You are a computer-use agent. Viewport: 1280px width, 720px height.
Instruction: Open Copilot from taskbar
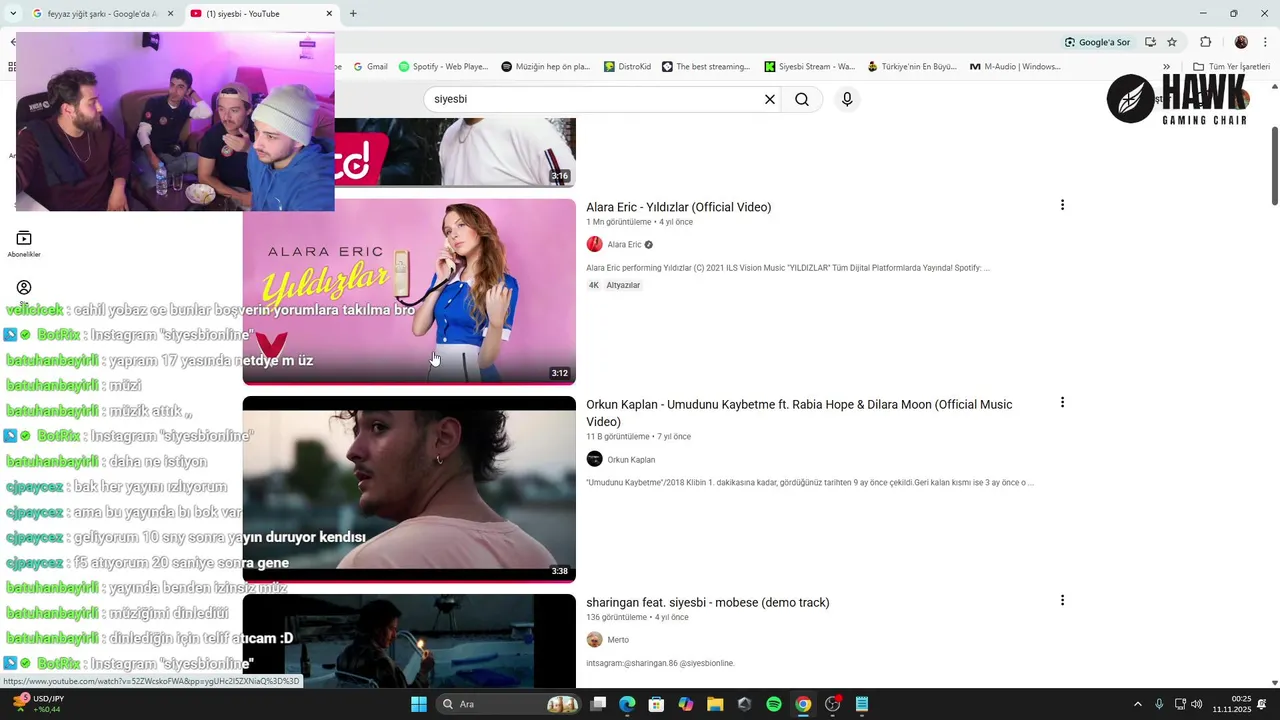click(686, 704)
